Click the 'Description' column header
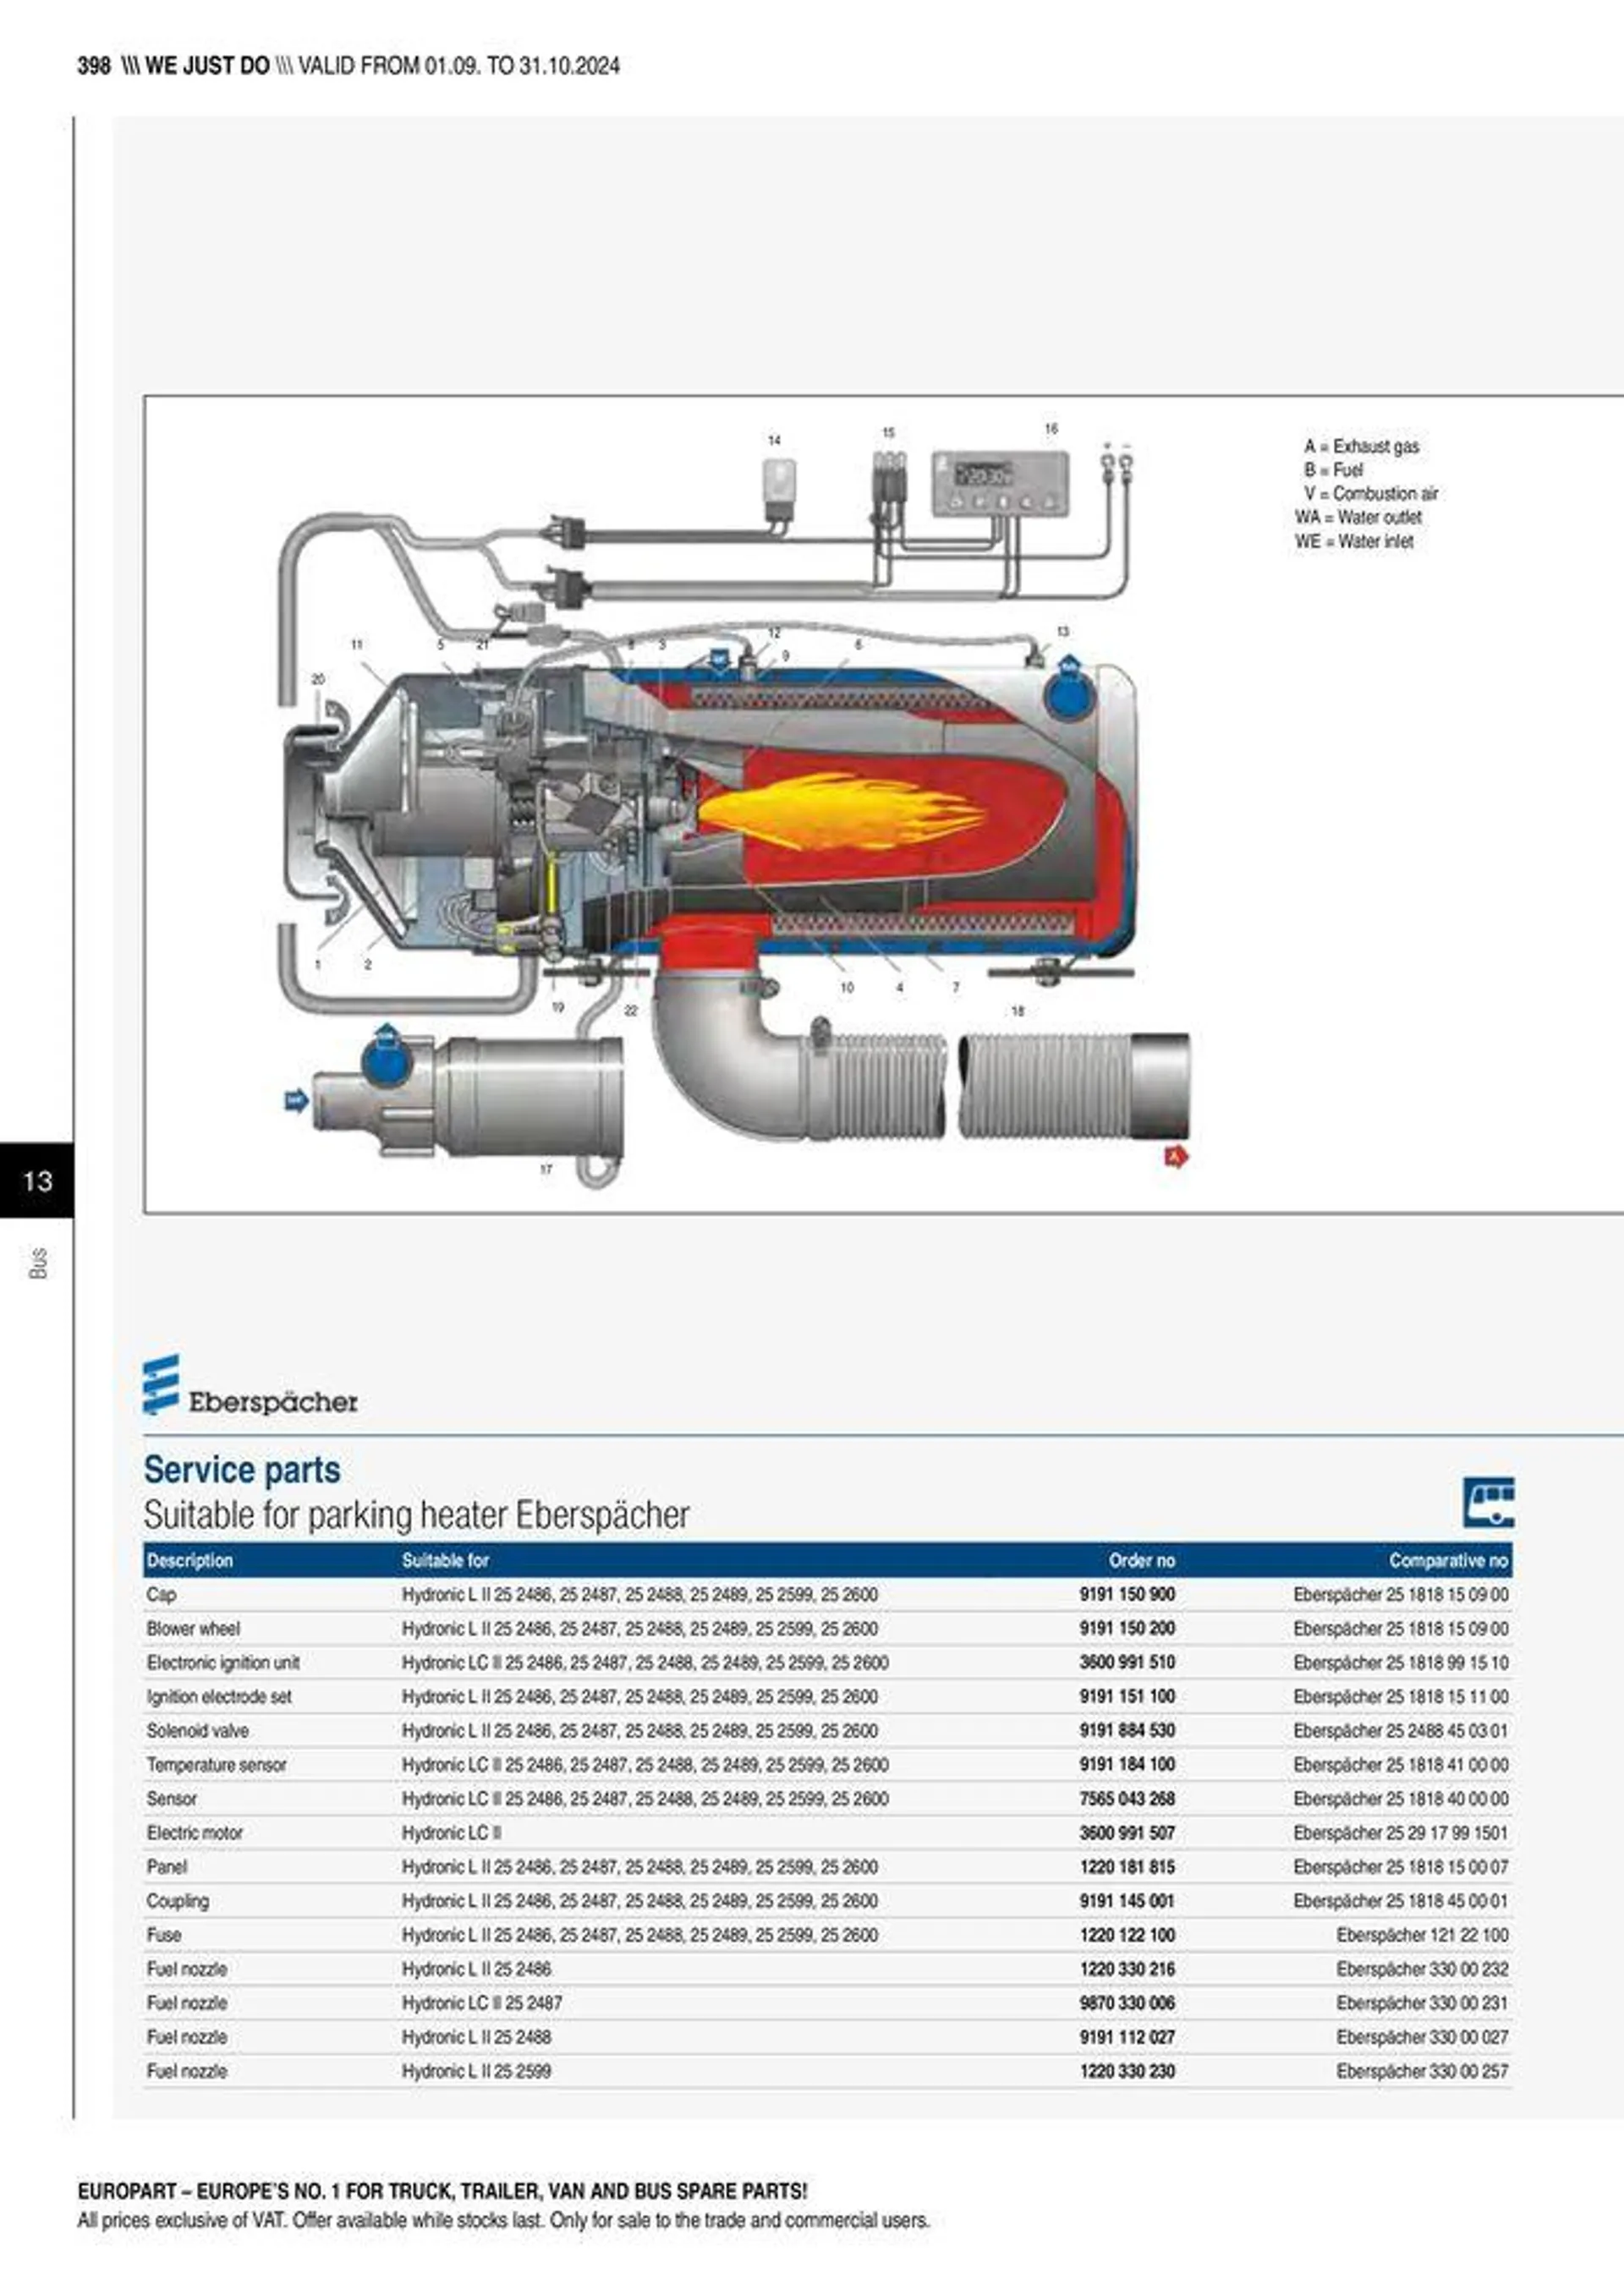 click(189, 1560)
